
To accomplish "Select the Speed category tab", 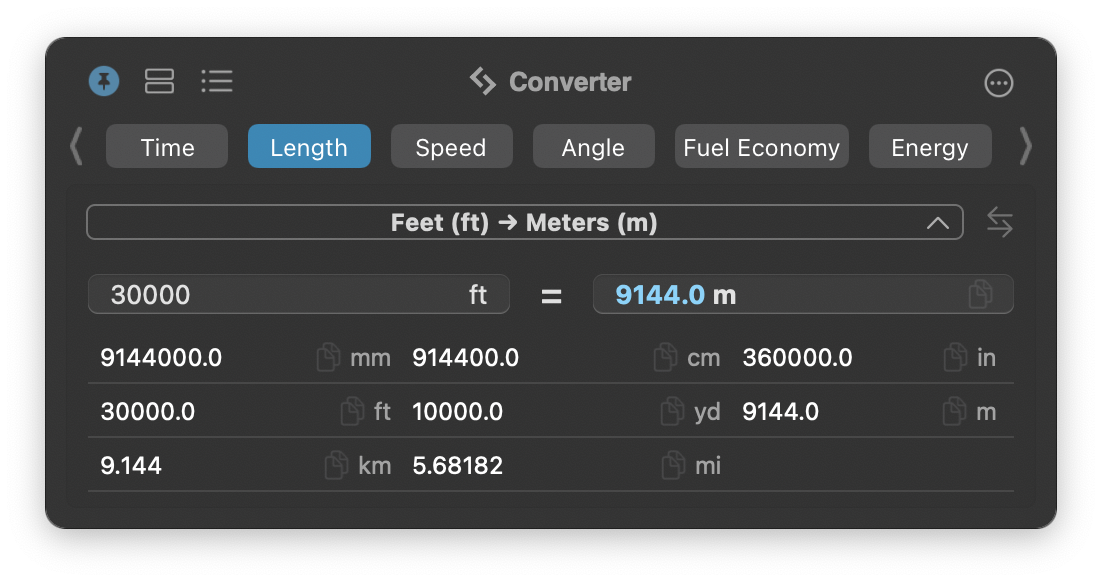I will pos(451,146).
